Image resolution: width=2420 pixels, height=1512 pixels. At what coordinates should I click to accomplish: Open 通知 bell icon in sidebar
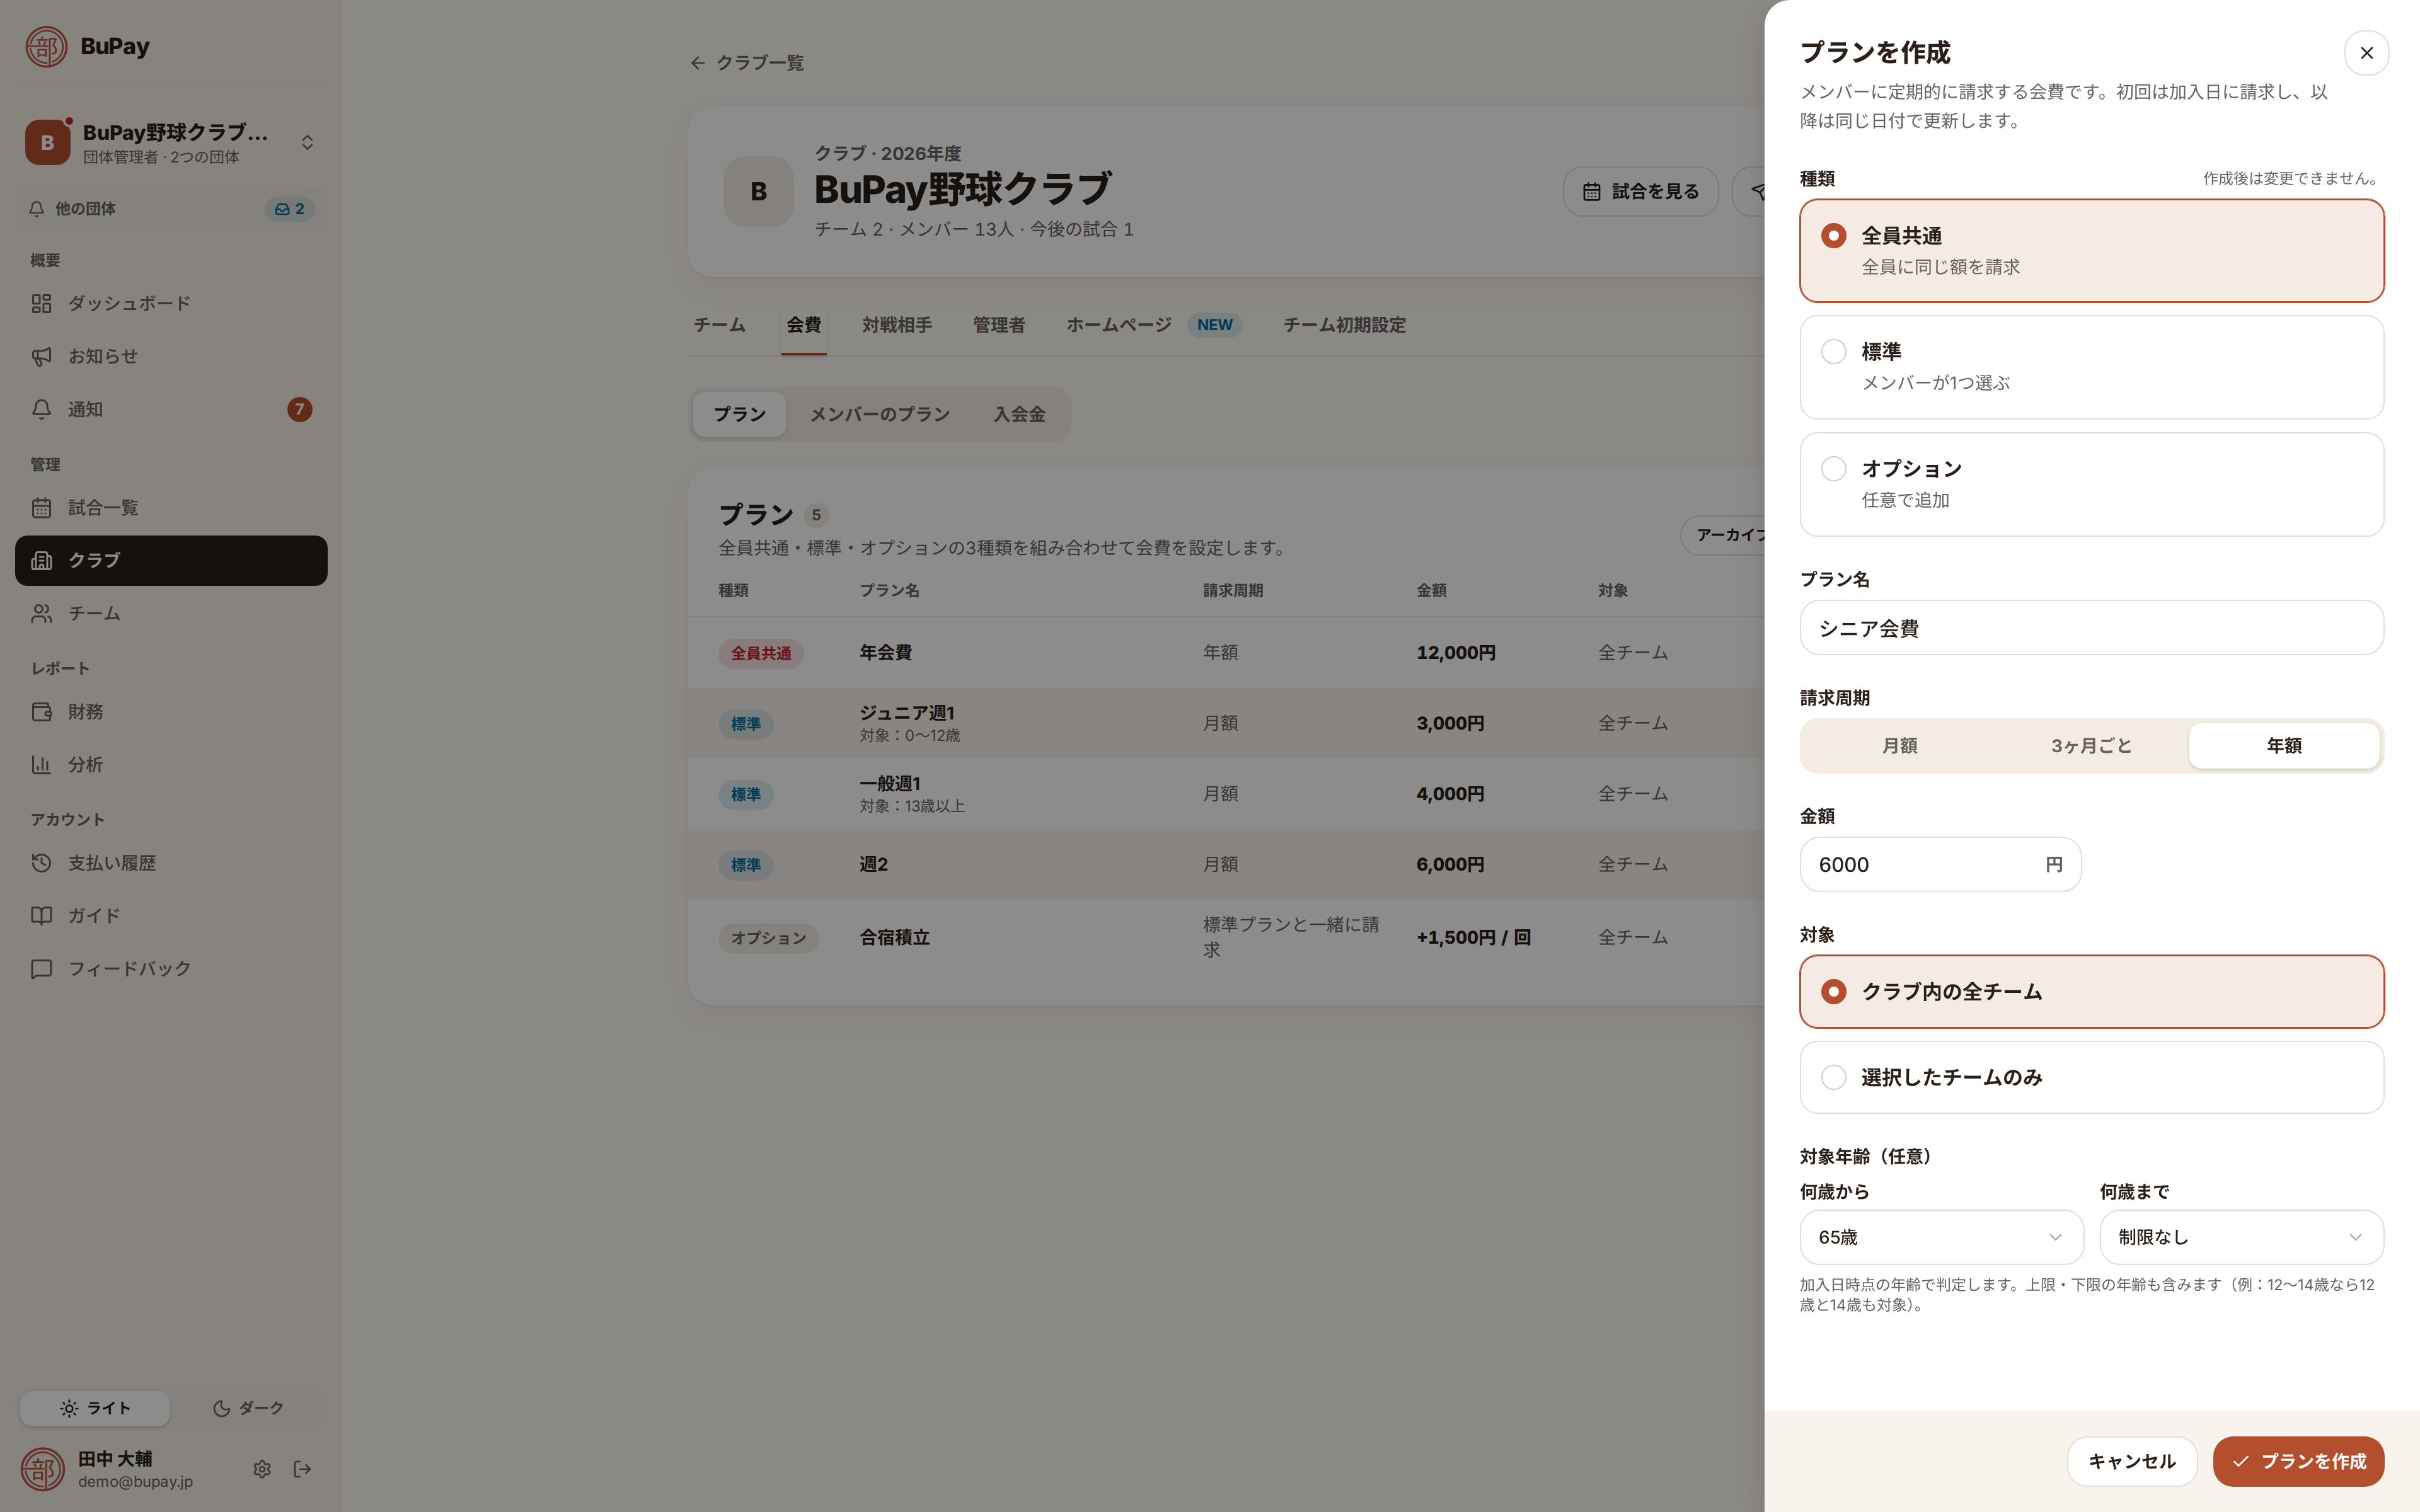[41, 409]
